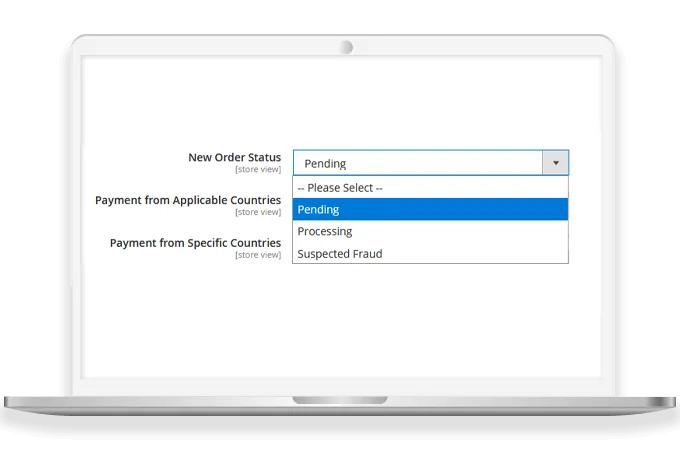Click [store view] under New Order Status

(258, 170)
